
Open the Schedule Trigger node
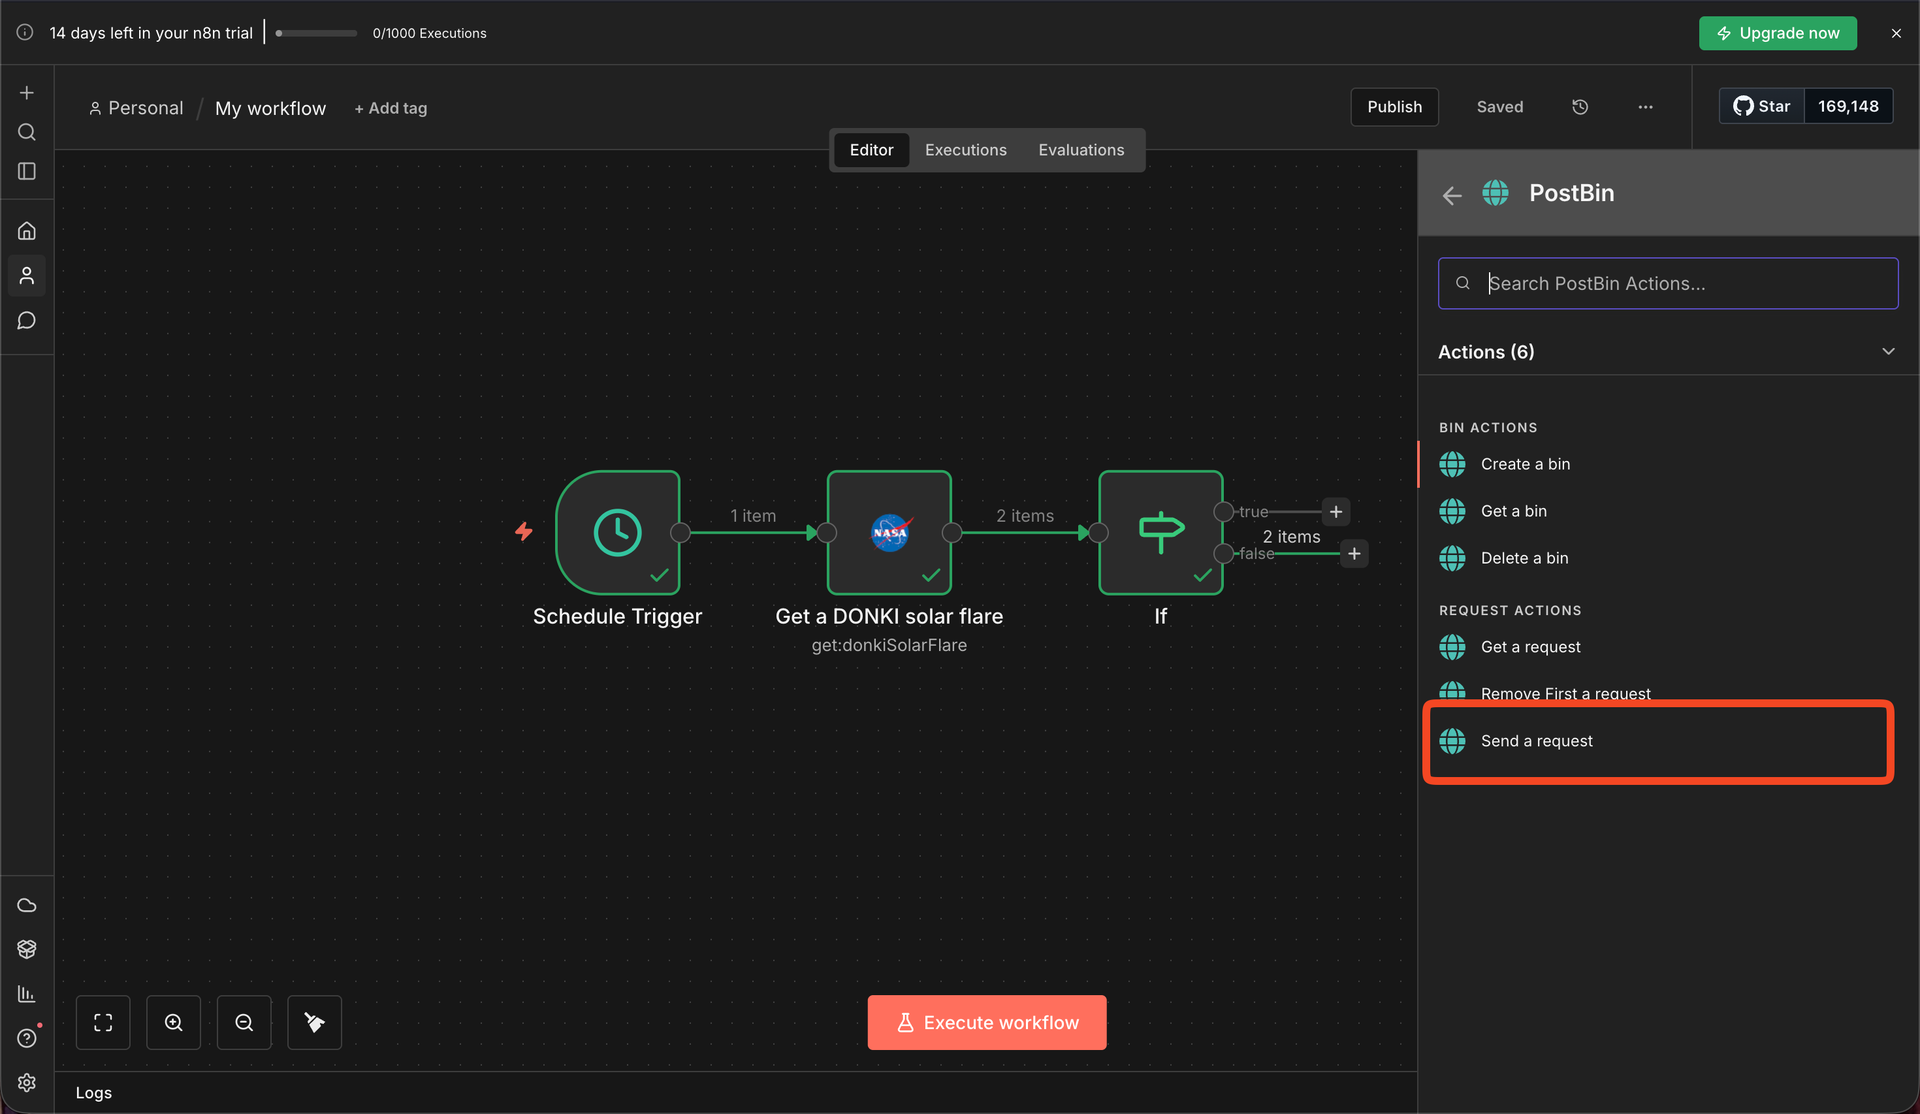pos(618,532)
